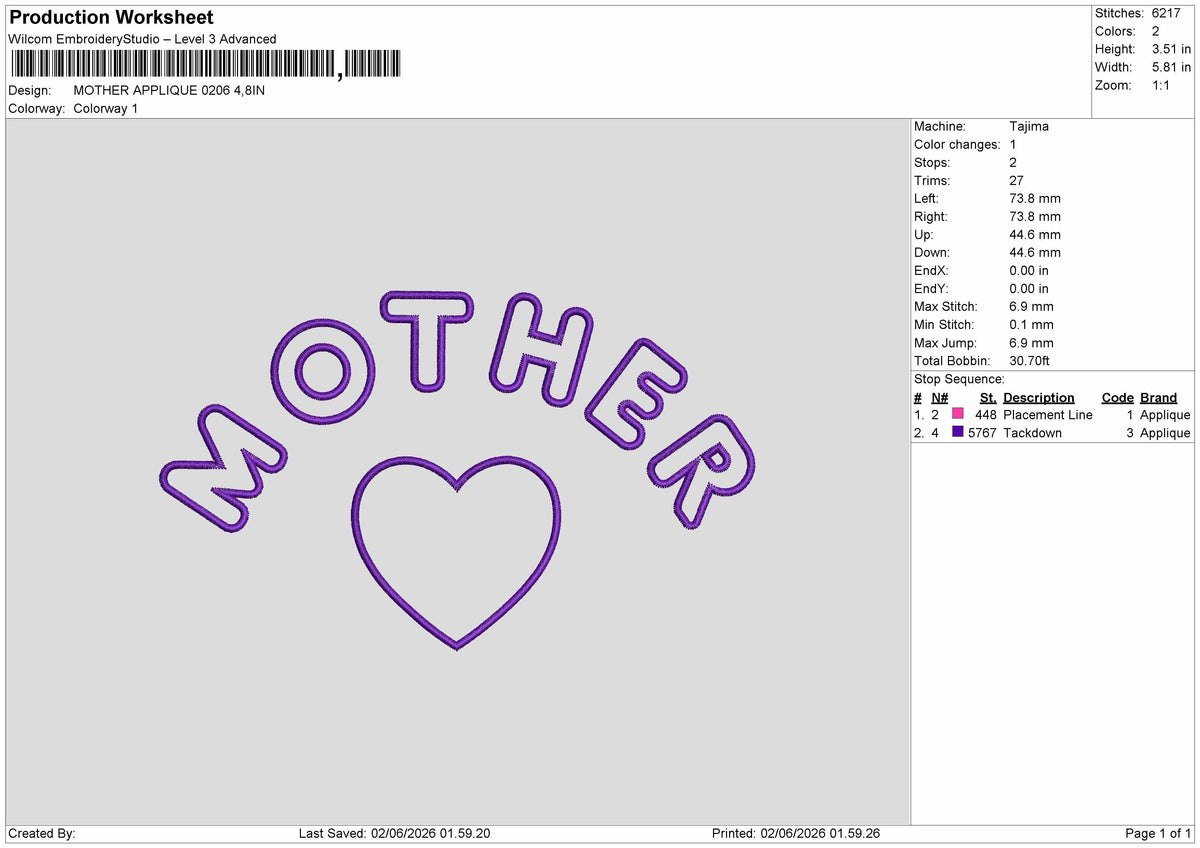Click the embroidered heart shape in preview
Image resolution: width=1200 pixels, height=848 pixels.
tap(457, 553)
